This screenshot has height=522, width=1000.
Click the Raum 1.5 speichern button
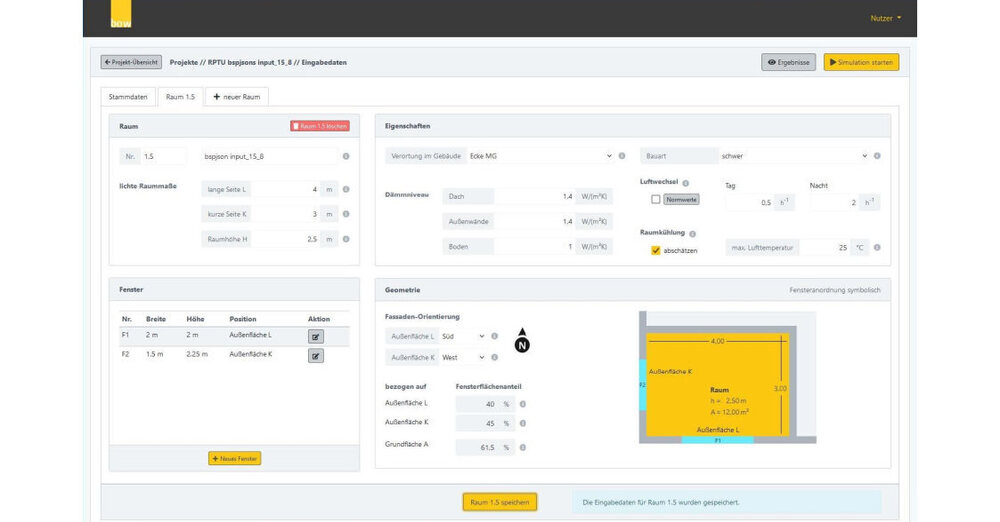click(500, 502)
